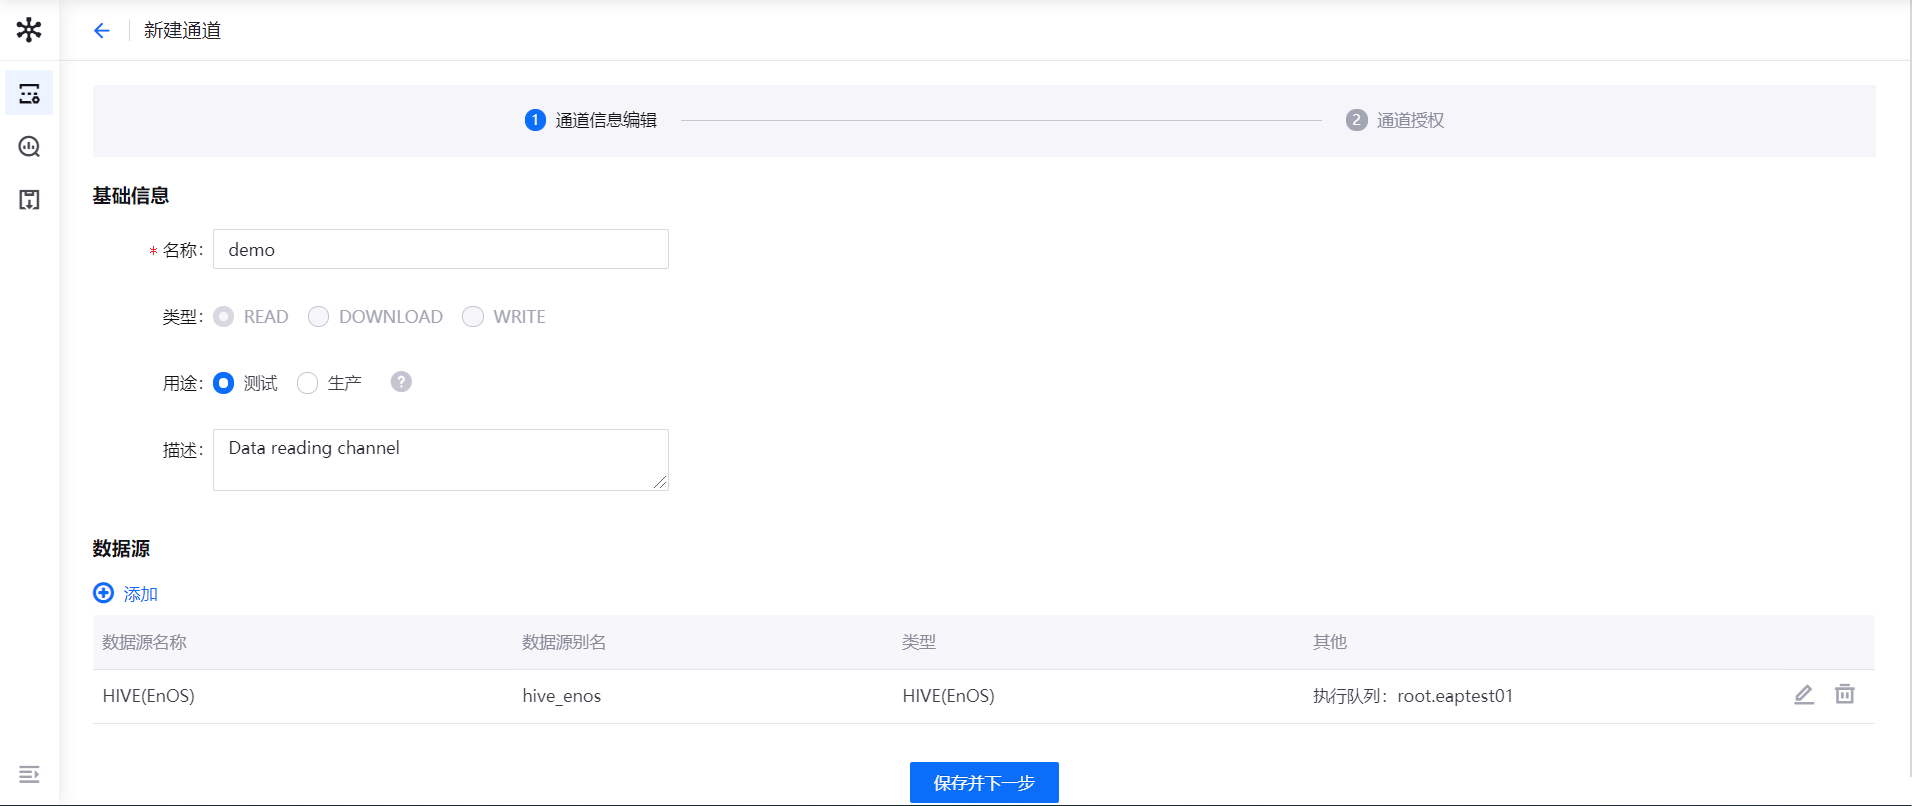Click step 2 通道授权
Image resolution: width=1912 pixels, height=806 pixels.
pyautogui.click(x=1395, y=120)
